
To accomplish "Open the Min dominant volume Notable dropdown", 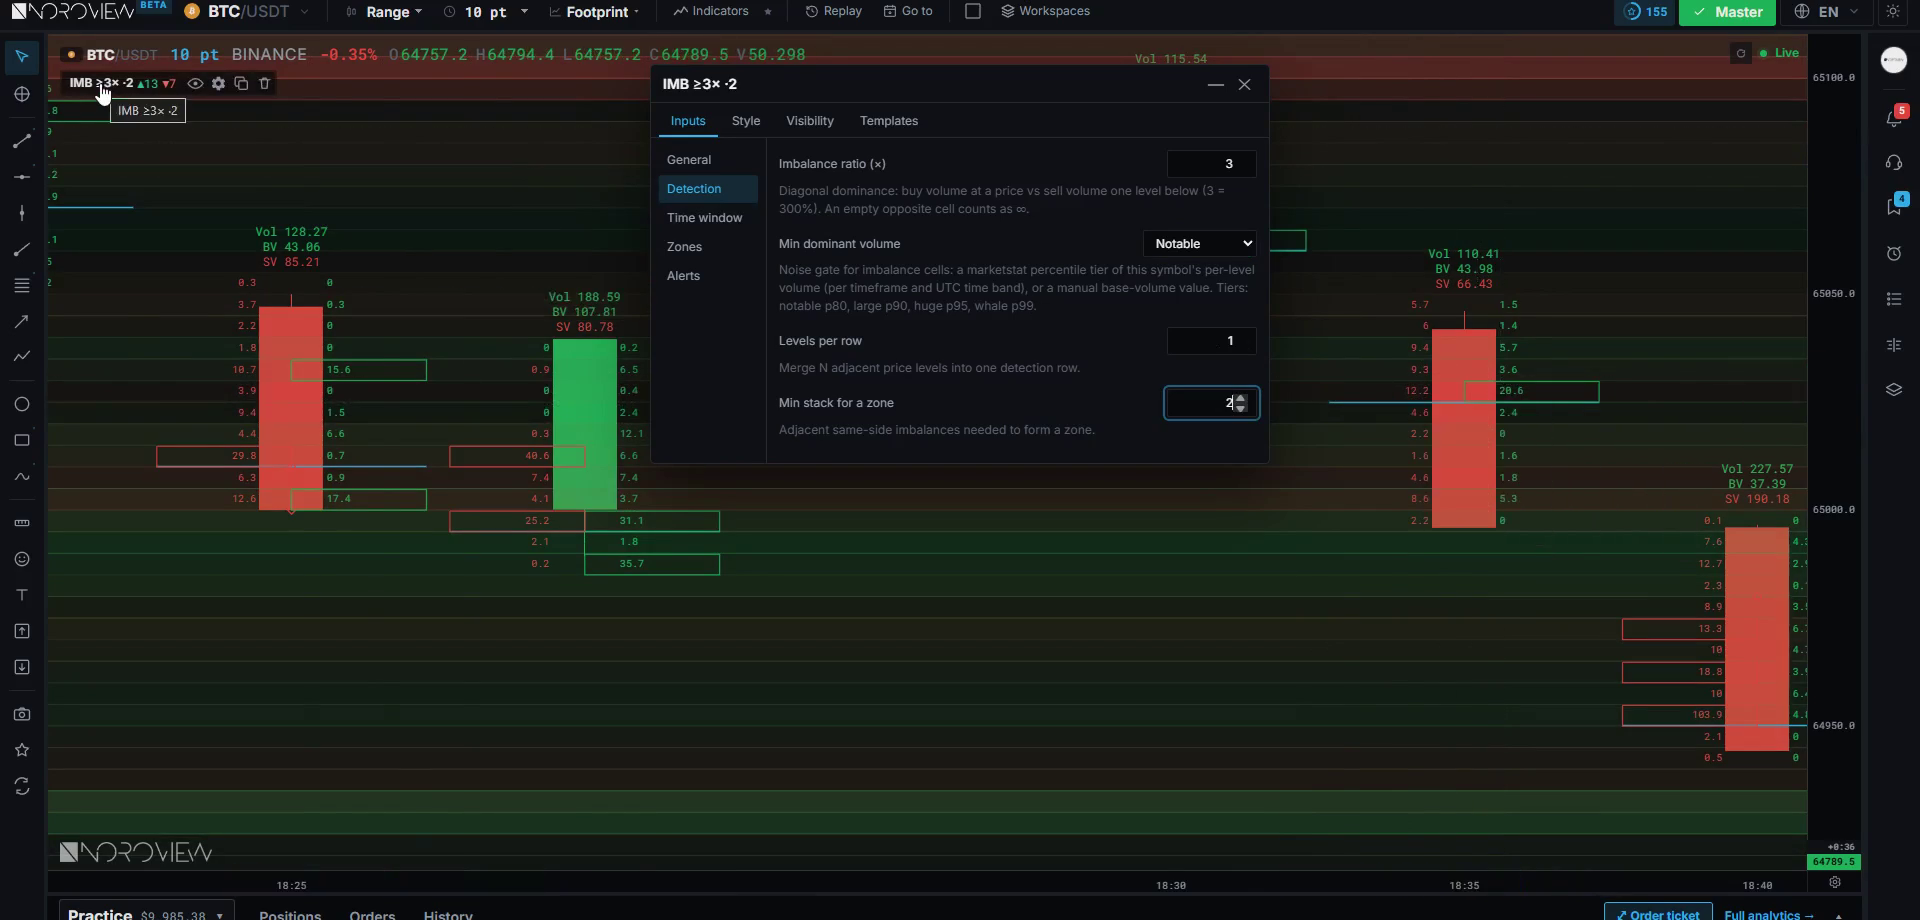I will point(1200,243).
